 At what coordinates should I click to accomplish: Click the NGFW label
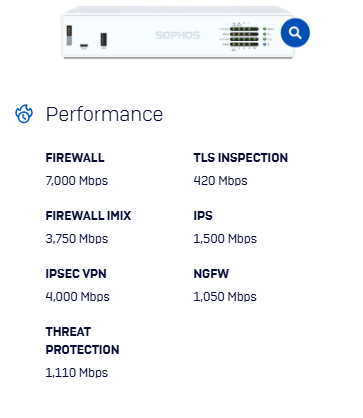[x=211, y=274]
